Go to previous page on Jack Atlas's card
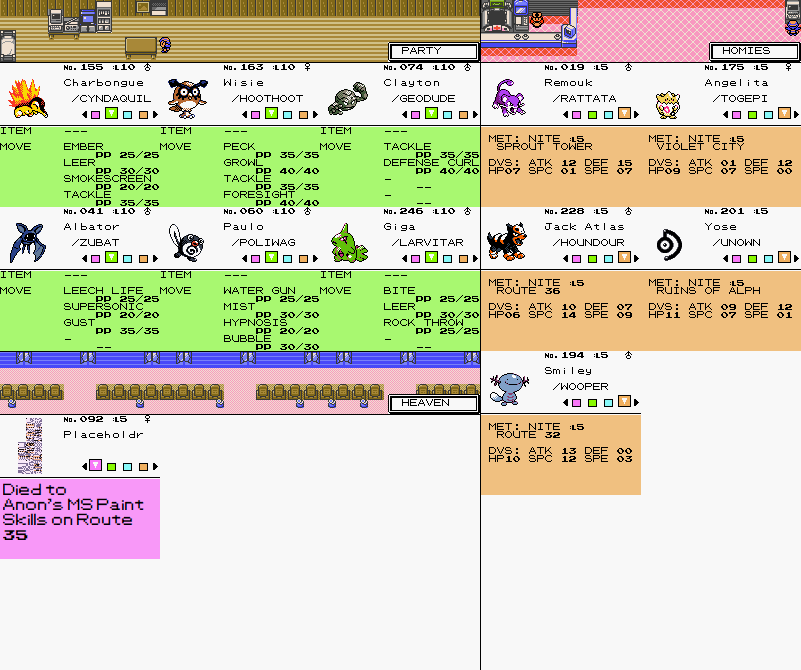Viewport: 801px width, 670px height. click(565, 259)
